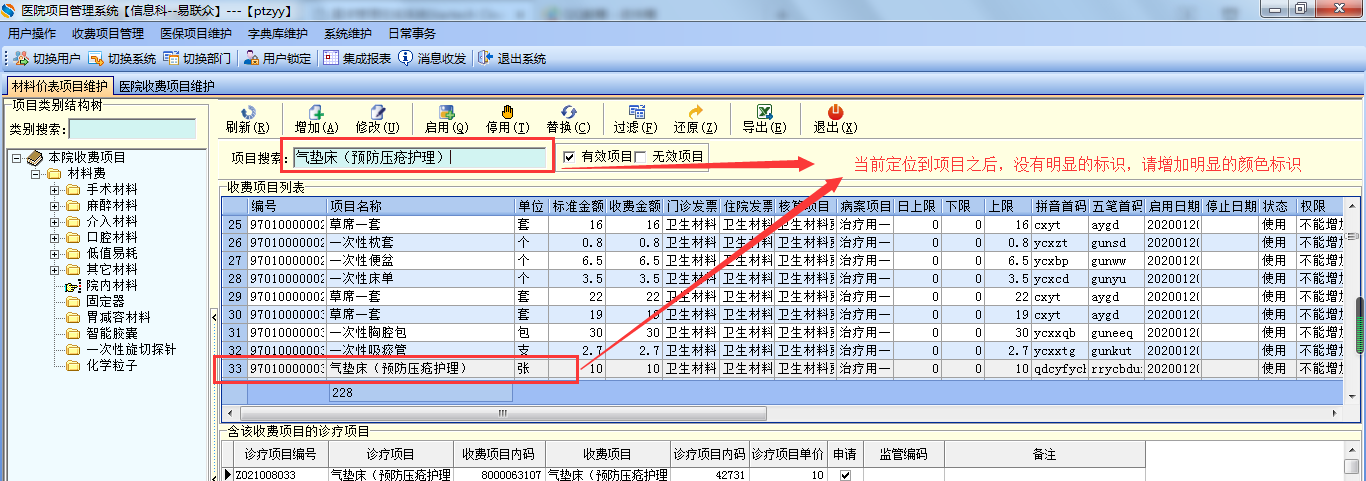Screen dimensions: 1366x481
Task: Expand 介入材料 tree node
Action: pyautogui.click(x=54, y=222)
